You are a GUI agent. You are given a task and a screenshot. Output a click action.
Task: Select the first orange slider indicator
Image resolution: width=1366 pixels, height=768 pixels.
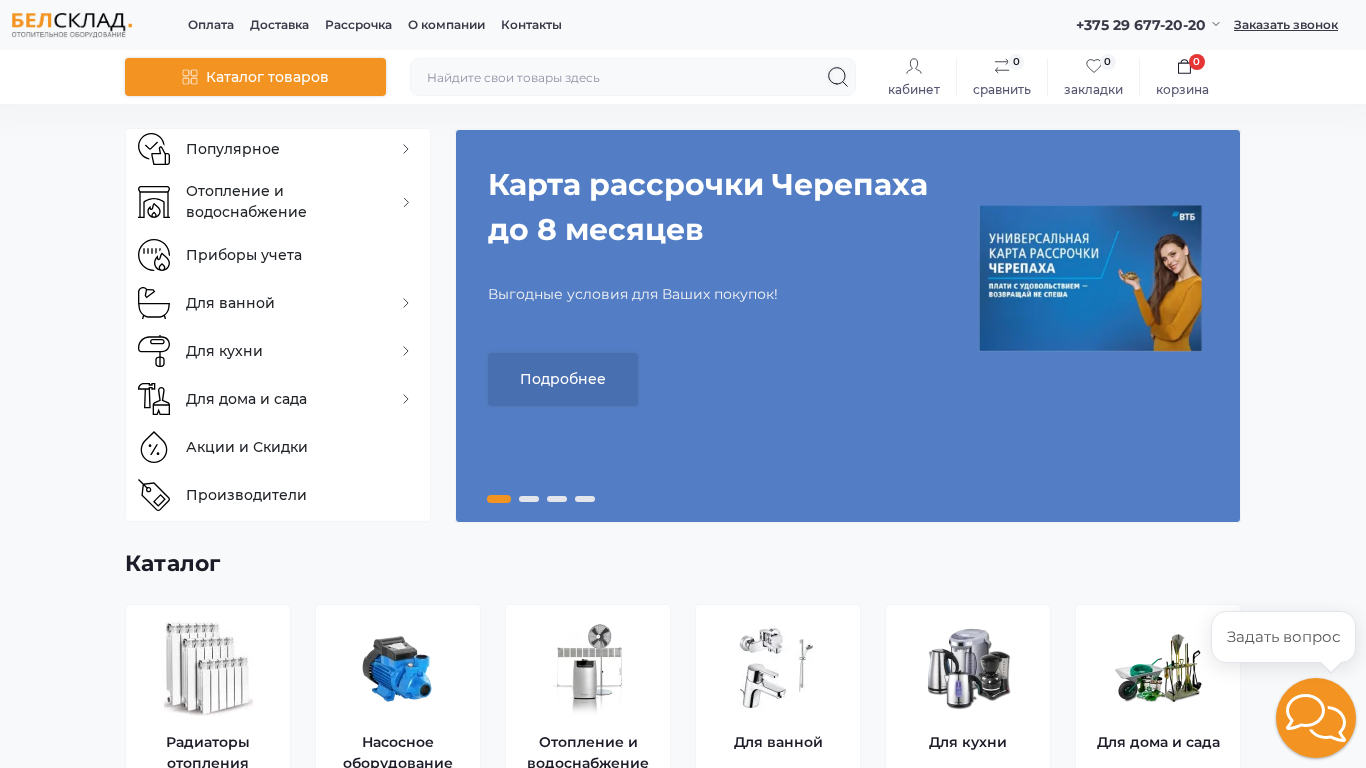click(x=499, y=499)
